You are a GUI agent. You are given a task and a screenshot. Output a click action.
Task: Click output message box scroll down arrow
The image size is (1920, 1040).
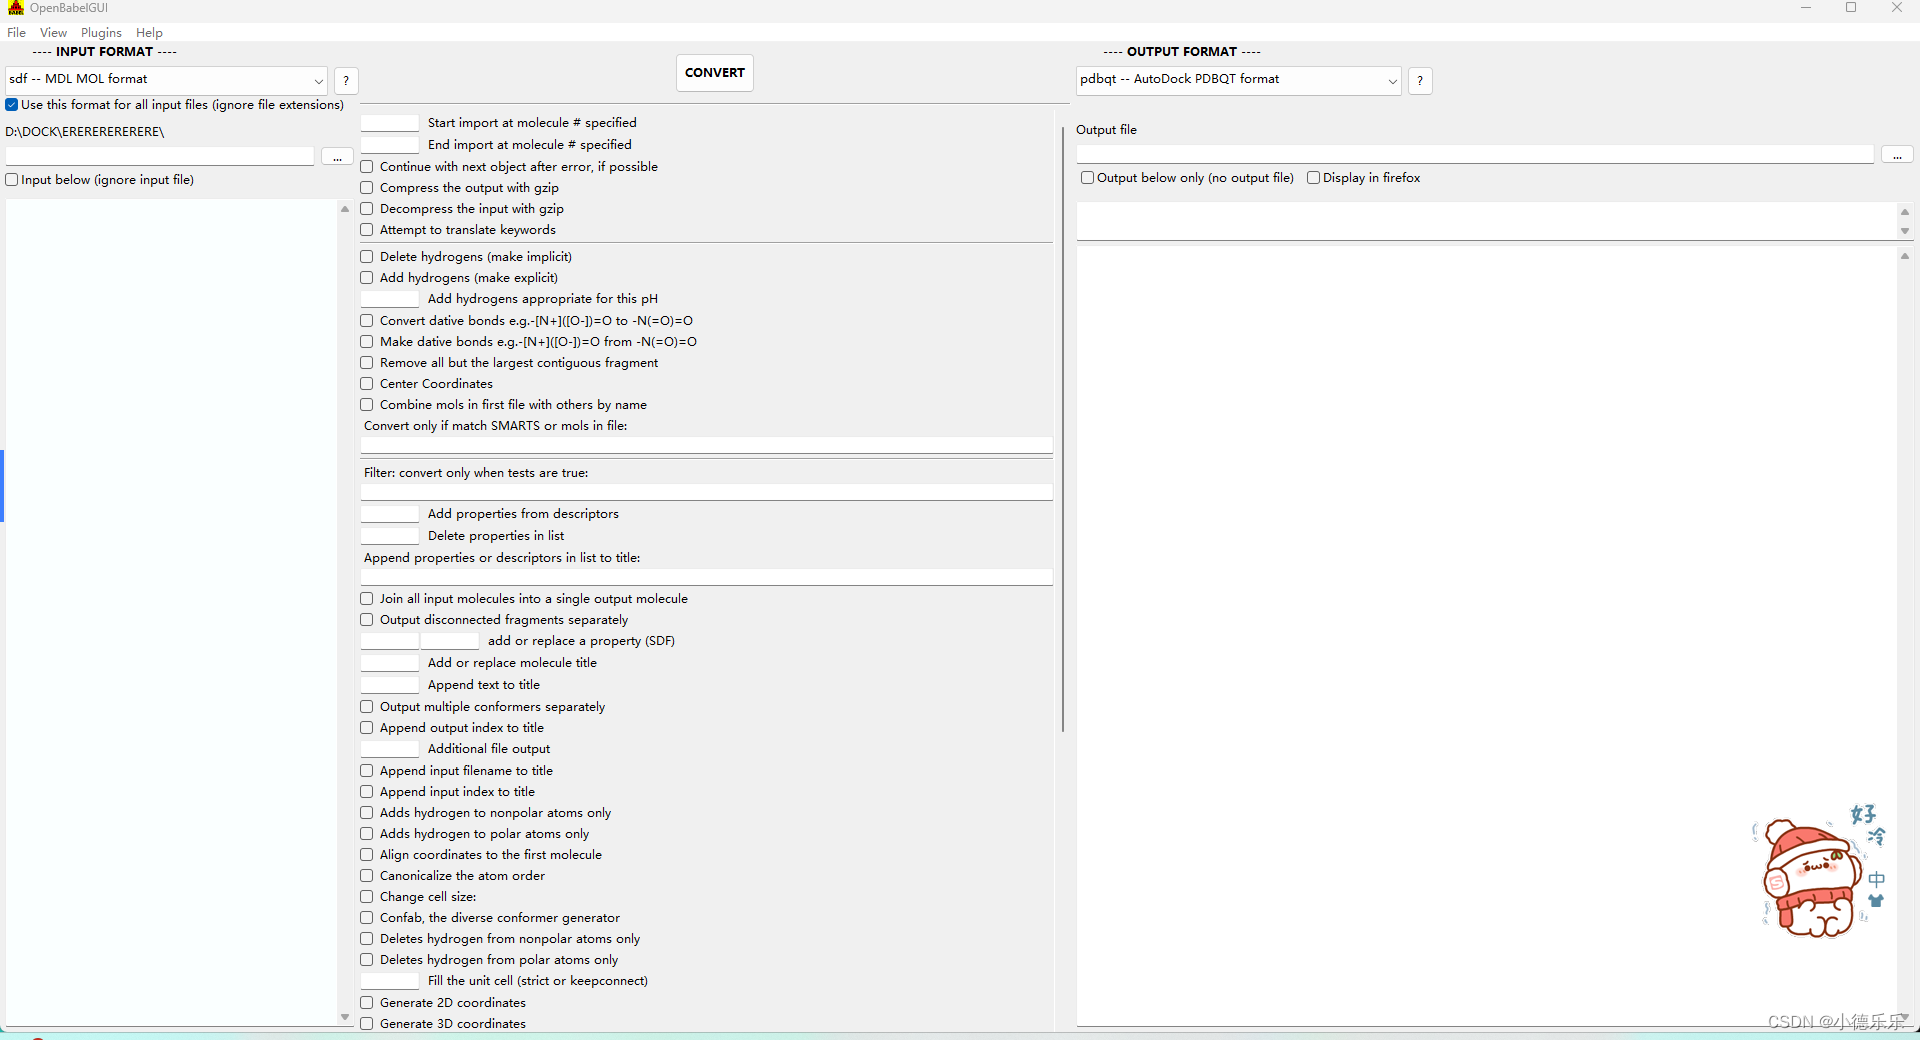(x=1905, y=231)
